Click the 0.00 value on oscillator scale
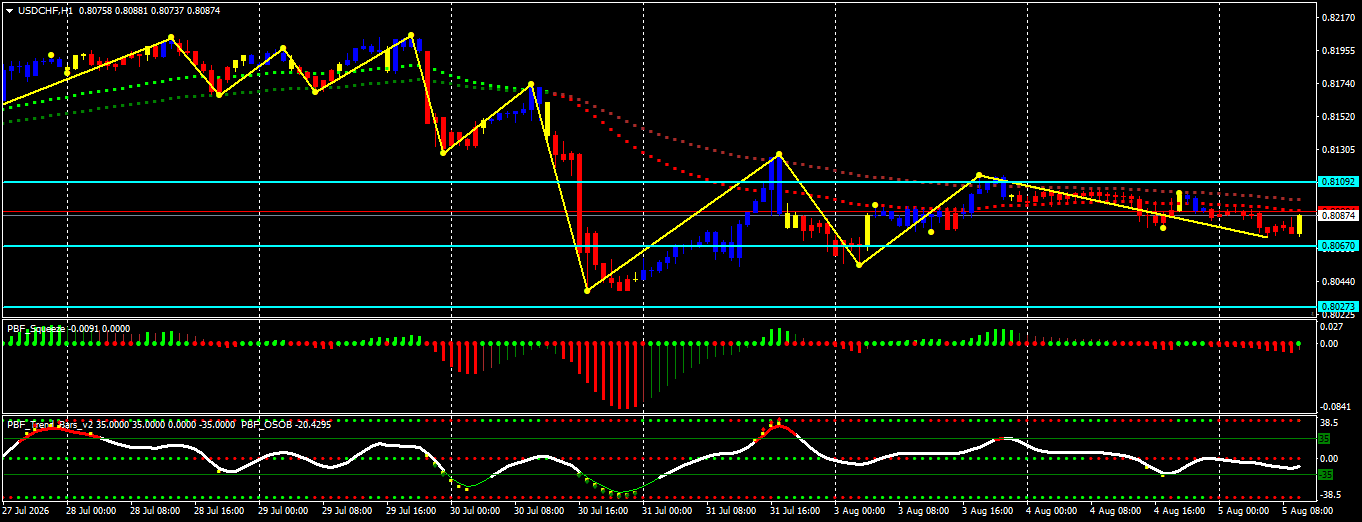This screenshot has width=1362, height=522. click(x=1329, y=459)
